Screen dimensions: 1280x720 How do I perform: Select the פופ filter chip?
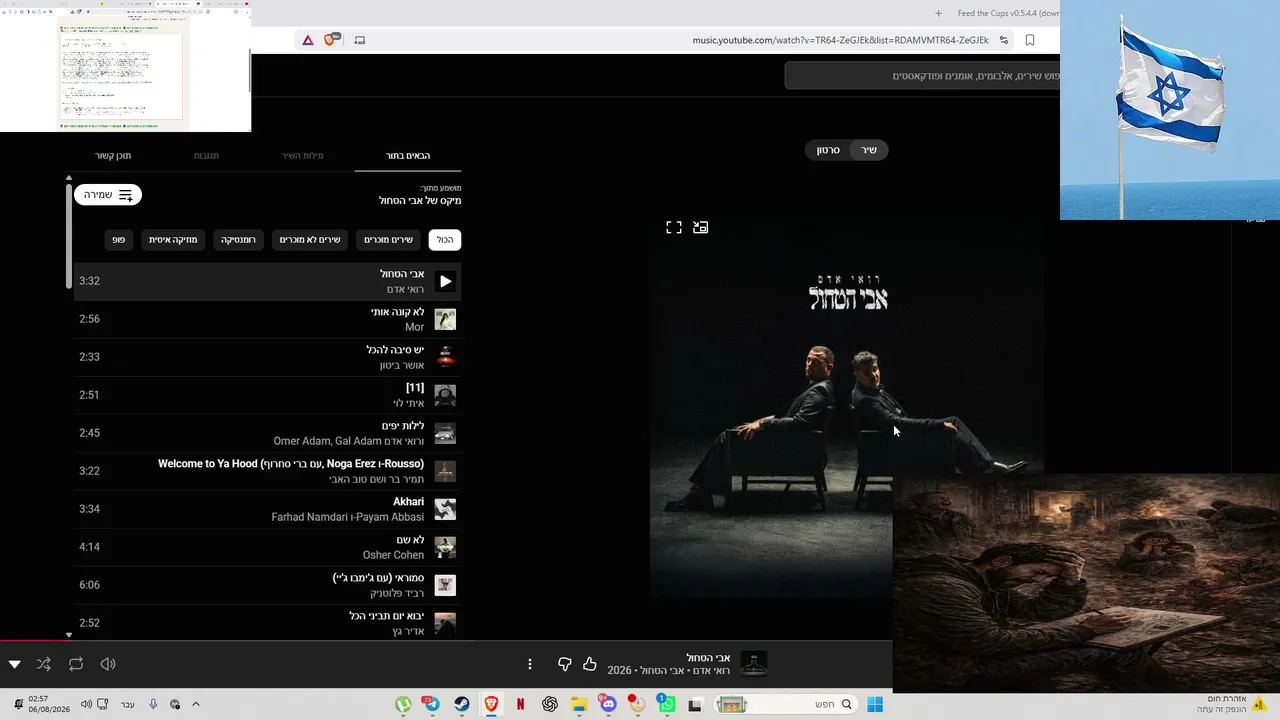[x=119, y=240]
